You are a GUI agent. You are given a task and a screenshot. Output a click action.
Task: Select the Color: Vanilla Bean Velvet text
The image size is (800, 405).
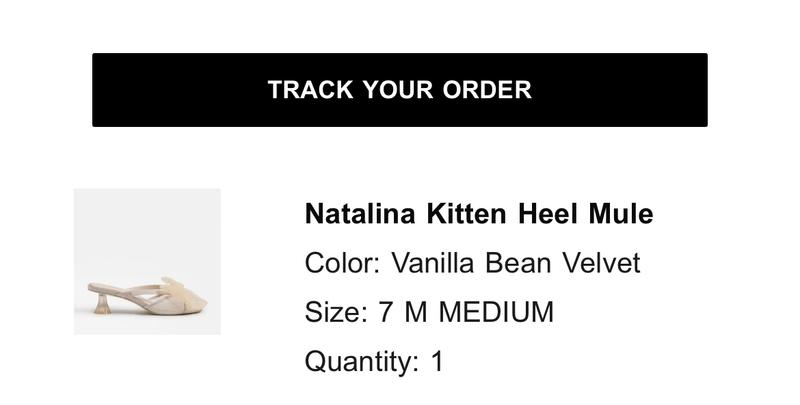click(472, 264)
